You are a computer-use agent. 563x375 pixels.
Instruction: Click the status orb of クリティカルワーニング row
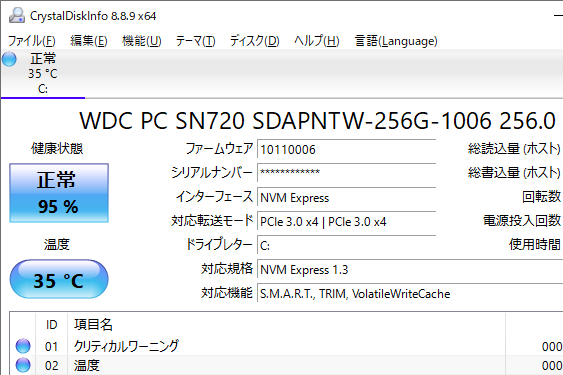tap(23, 346)
